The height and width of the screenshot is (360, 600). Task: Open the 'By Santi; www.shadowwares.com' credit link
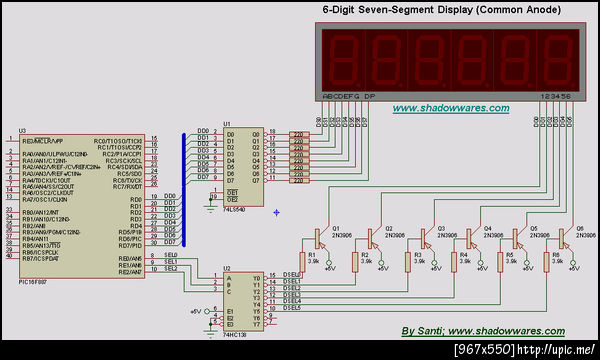(483, 331)
